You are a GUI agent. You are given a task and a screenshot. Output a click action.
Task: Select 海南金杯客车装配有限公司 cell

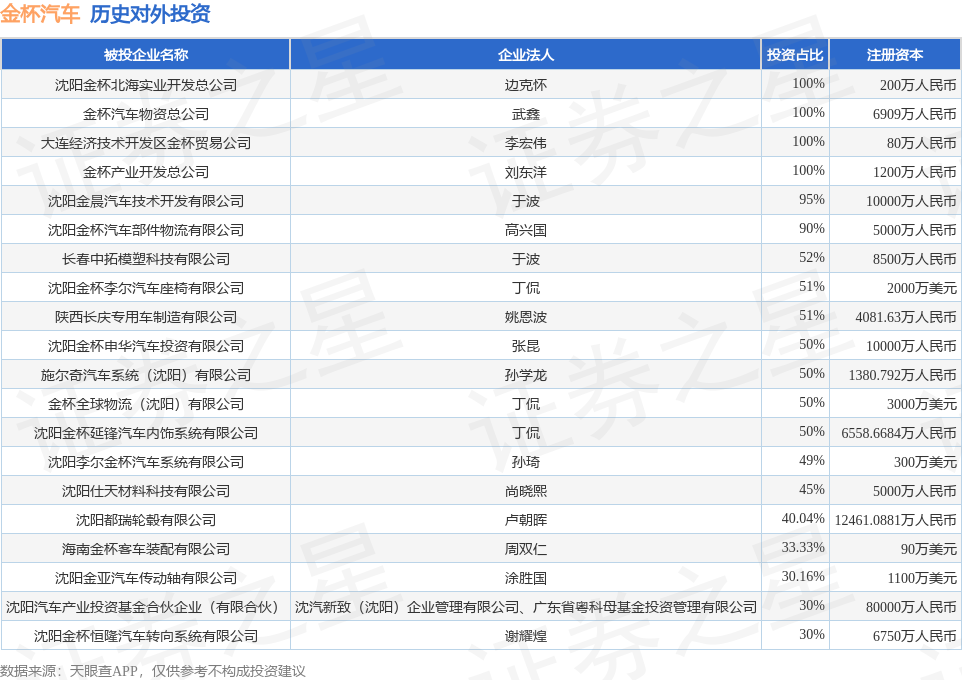tap(145, 549)
